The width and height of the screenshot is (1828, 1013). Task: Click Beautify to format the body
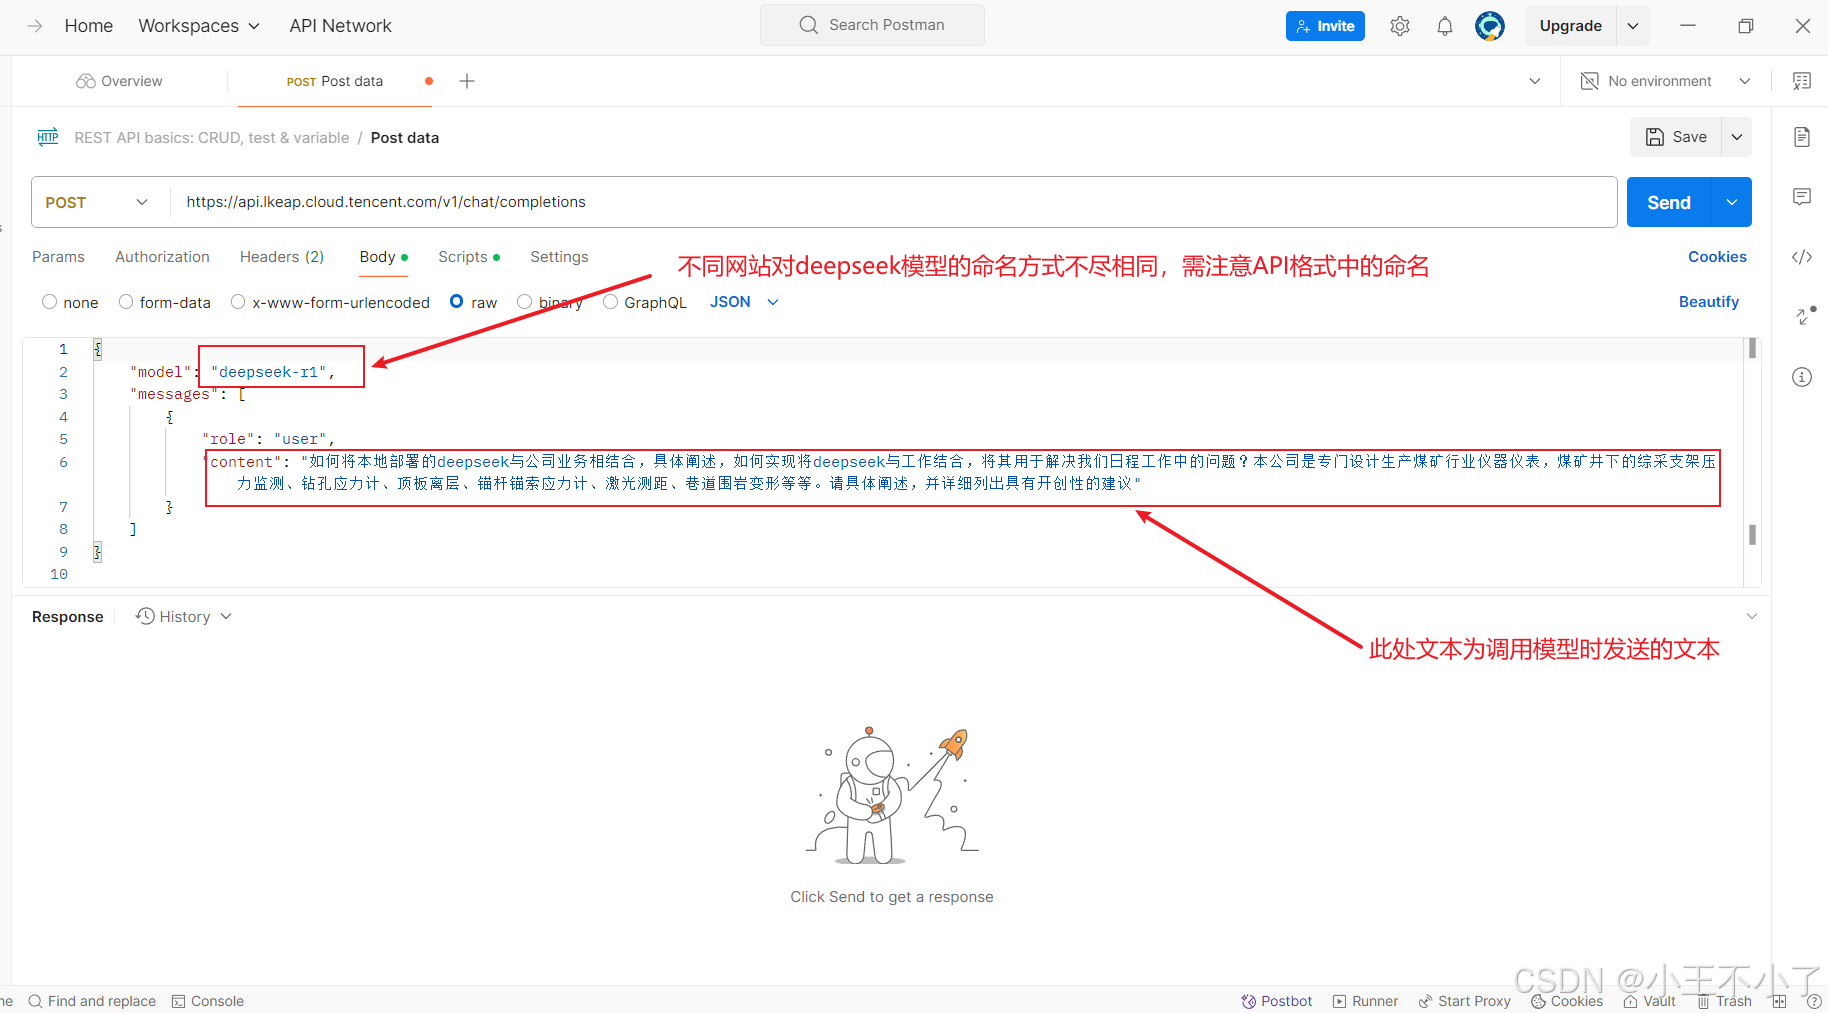(1708, 302)
